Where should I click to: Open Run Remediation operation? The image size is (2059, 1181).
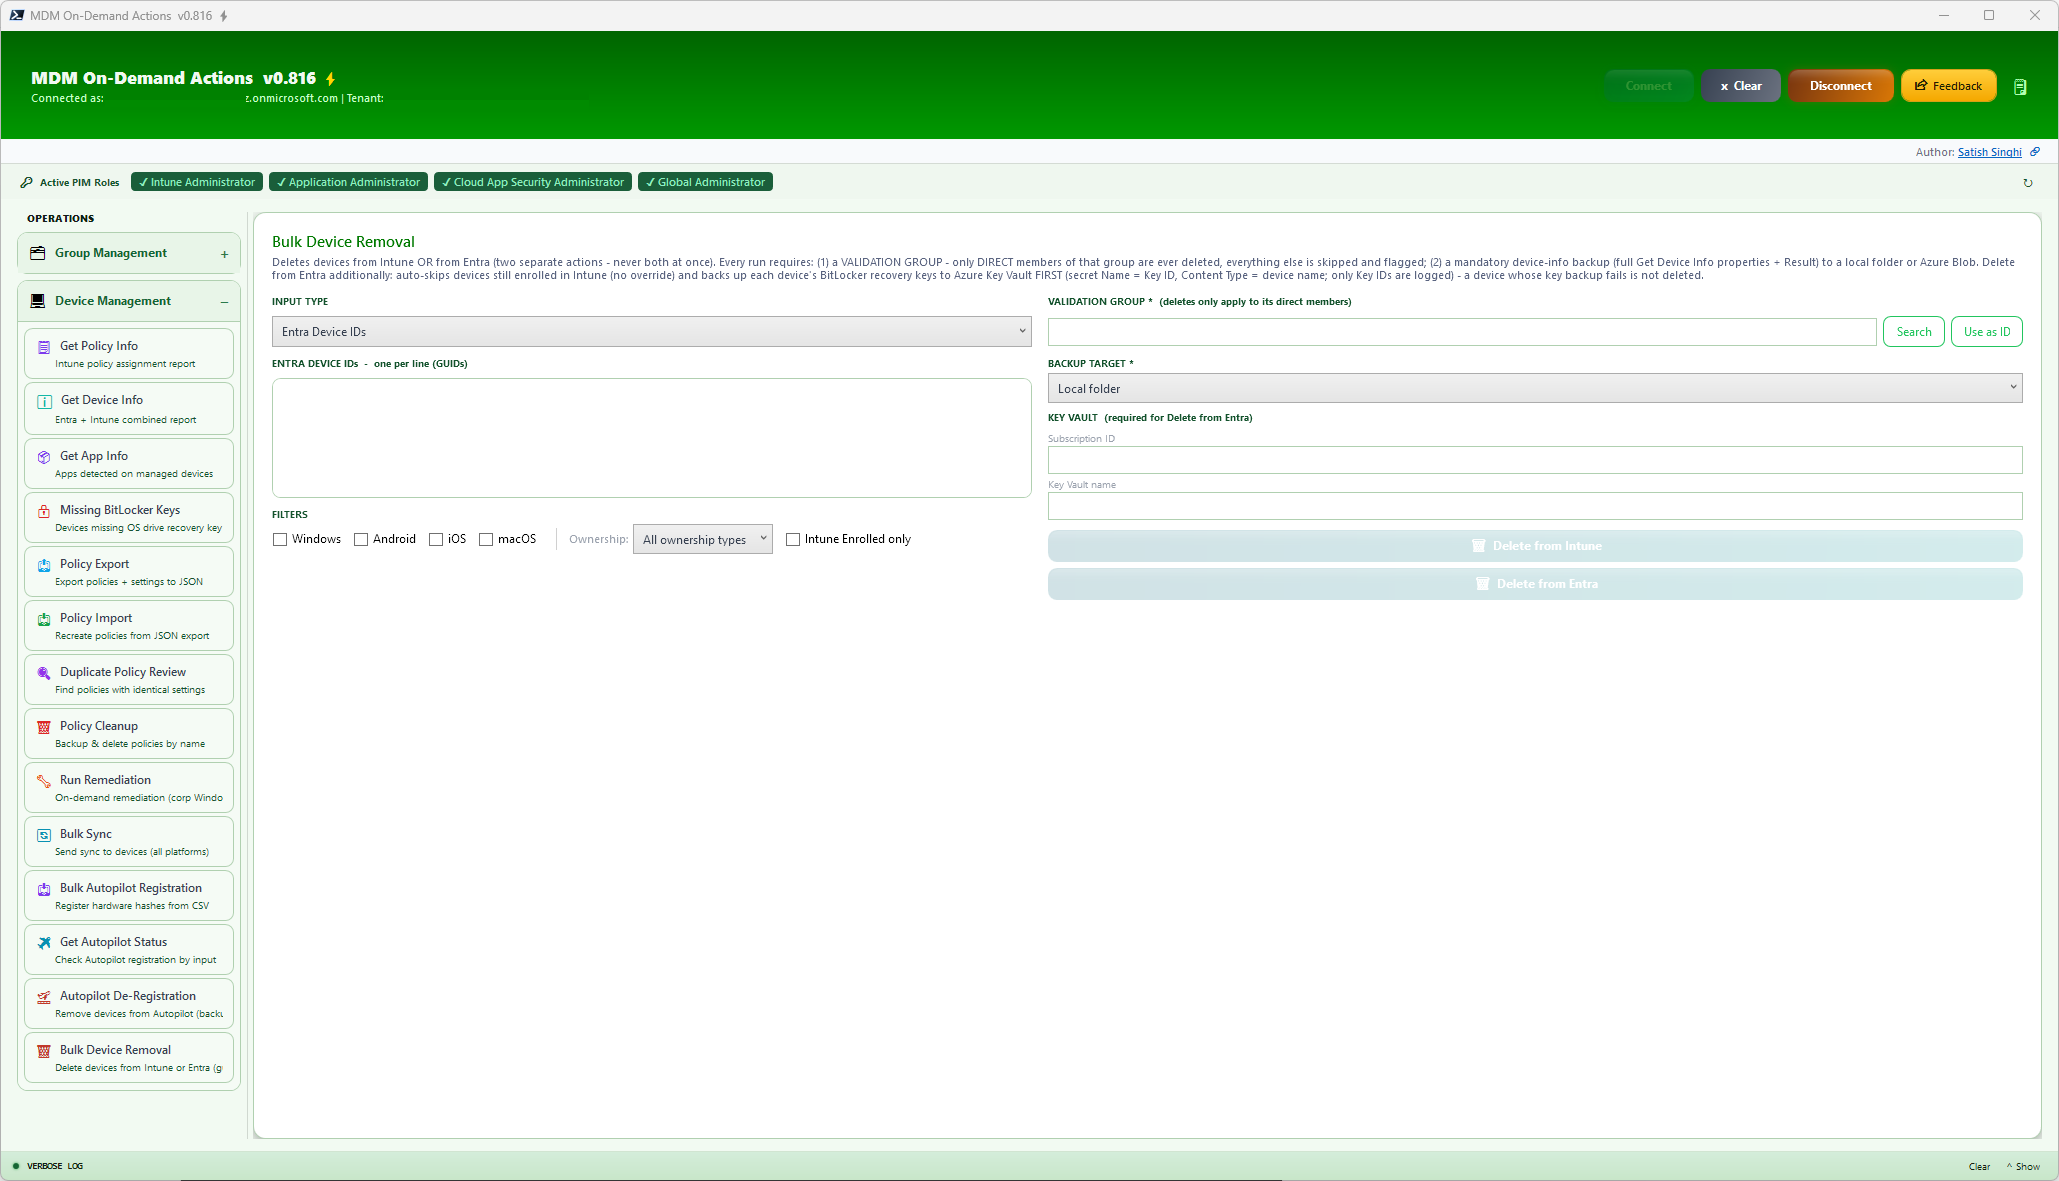click(x=129, y=788)
